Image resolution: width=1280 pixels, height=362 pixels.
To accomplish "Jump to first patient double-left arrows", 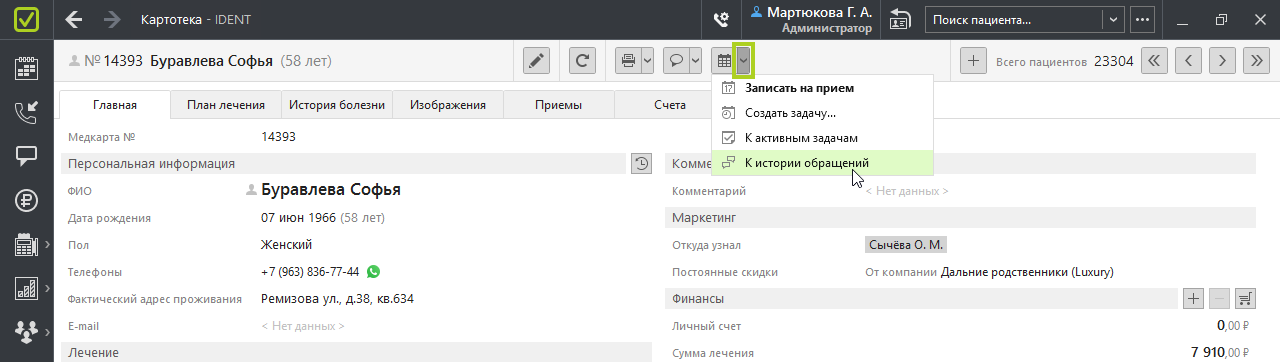I will (1154, 61).
